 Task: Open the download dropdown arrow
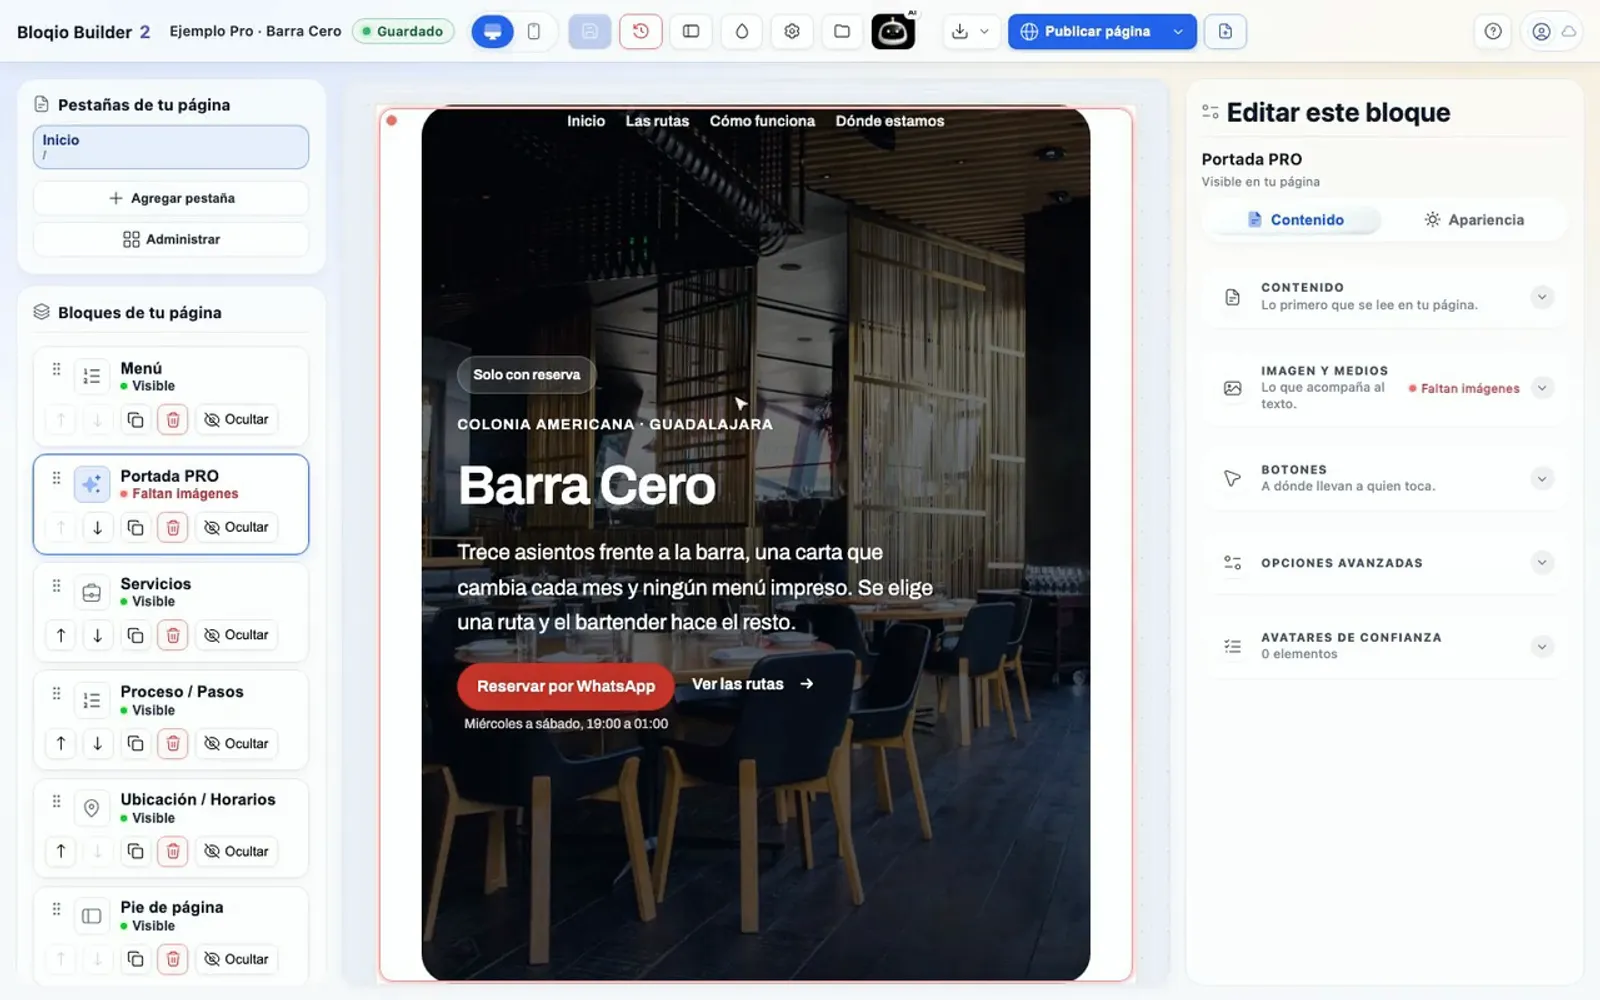(x=984, y=32)
